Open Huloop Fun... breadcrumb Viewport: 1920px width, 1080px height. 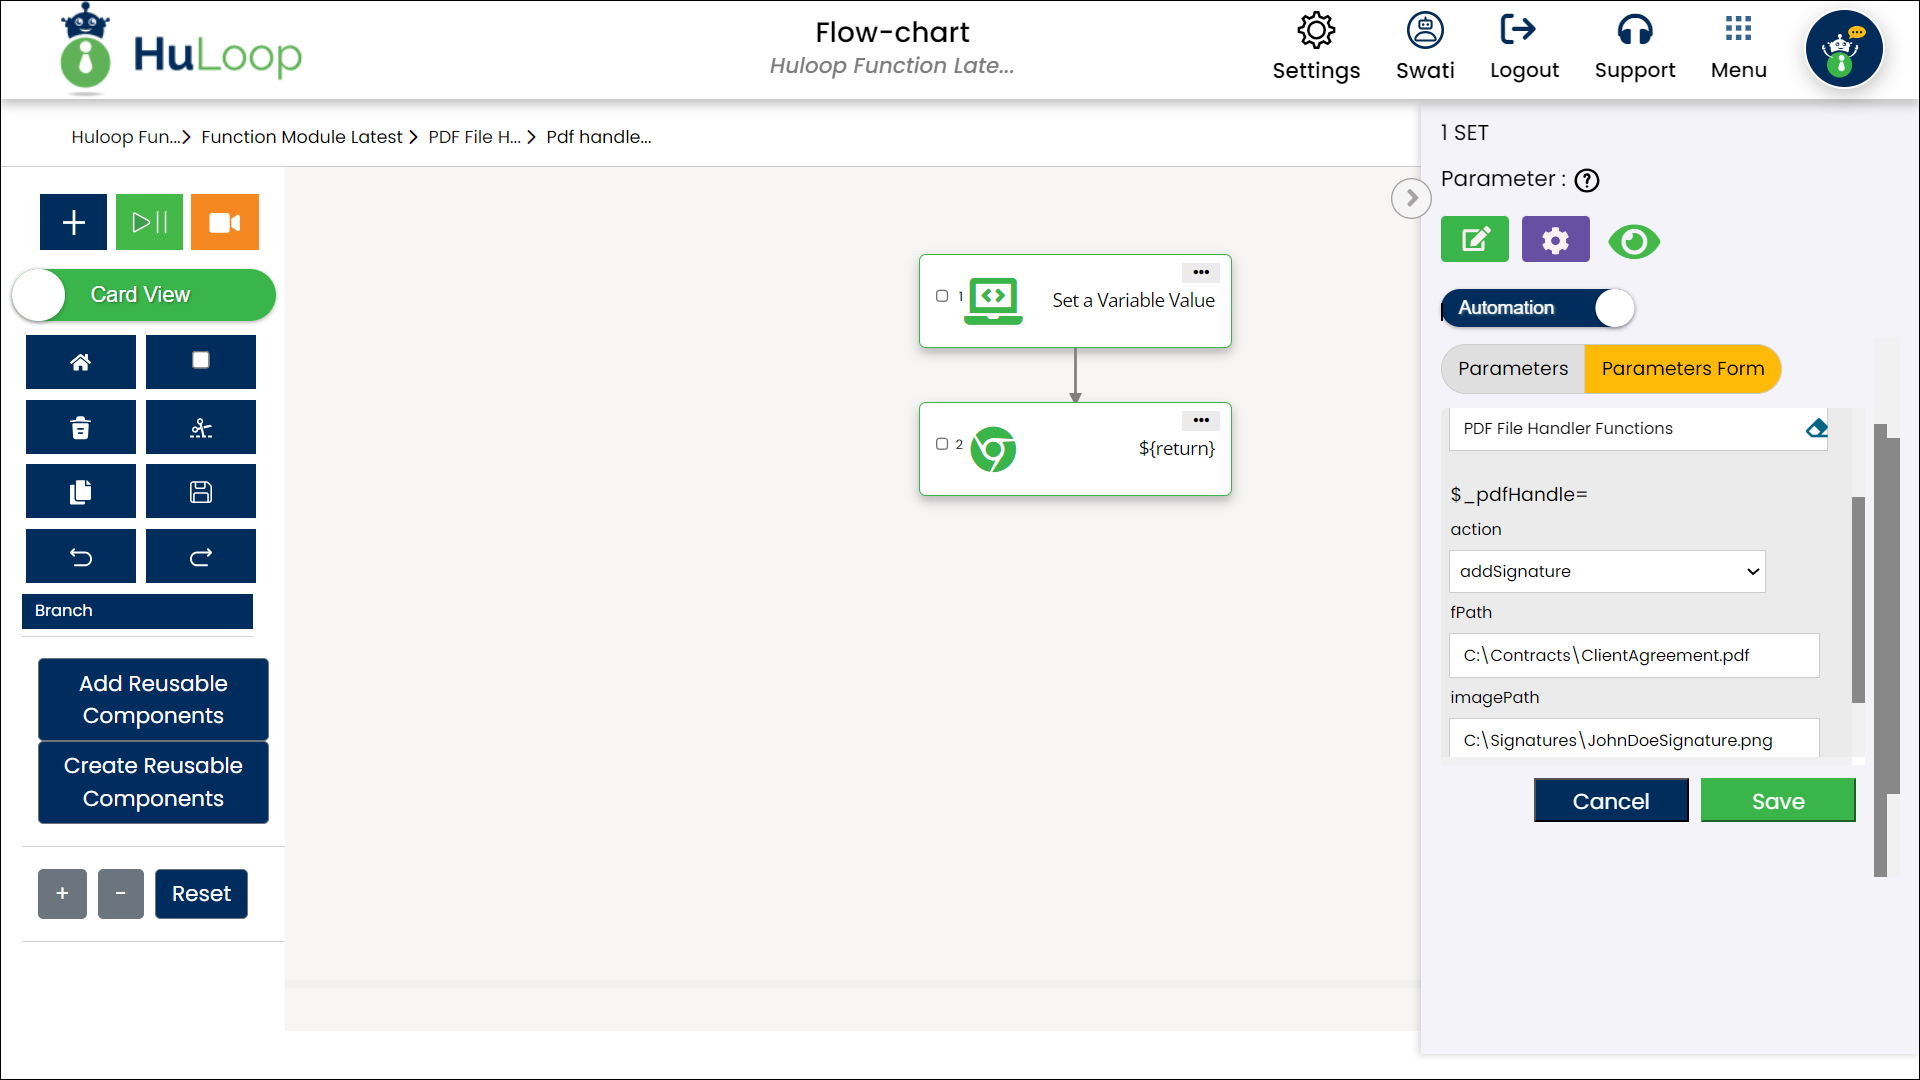125,137
